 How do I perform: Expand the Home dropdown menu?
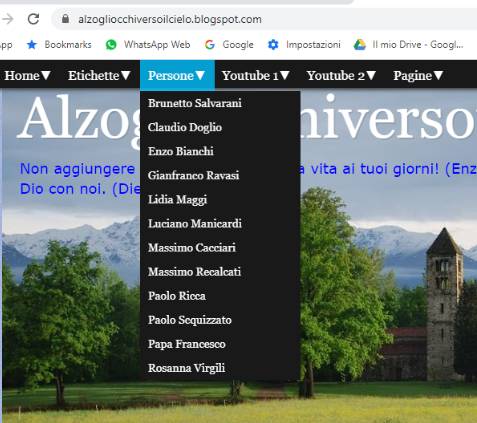(x=27, y=75)
